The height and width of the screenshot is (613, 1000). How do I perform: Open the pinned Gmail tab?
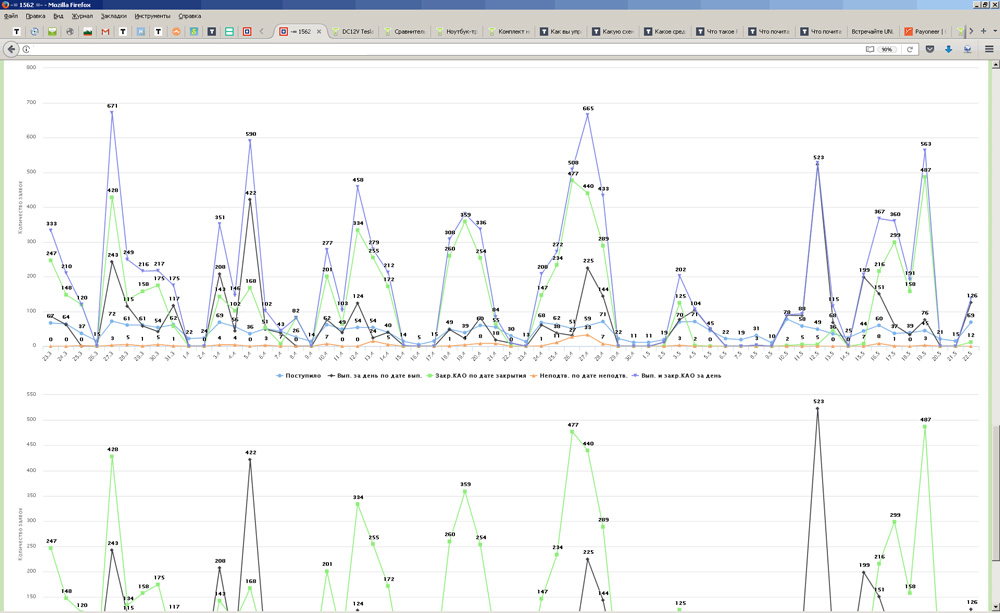pos(105,32)
